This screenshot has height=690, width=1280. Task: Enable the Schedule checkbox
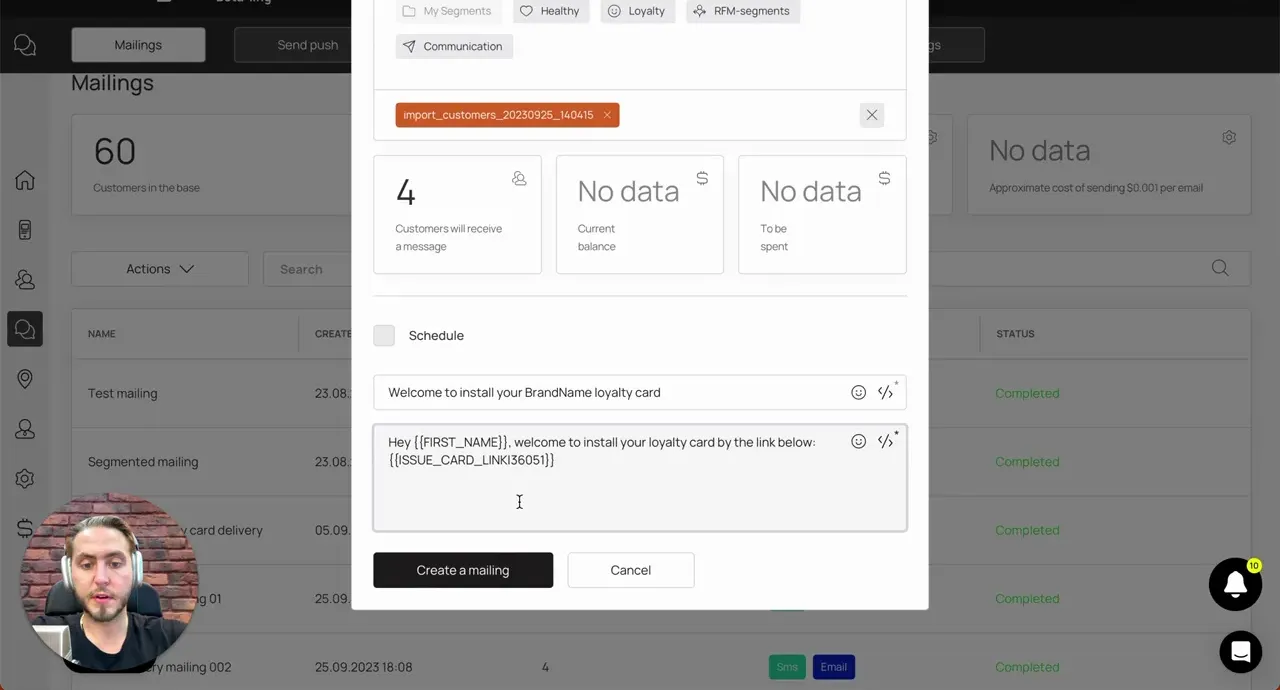click(384, 336)
